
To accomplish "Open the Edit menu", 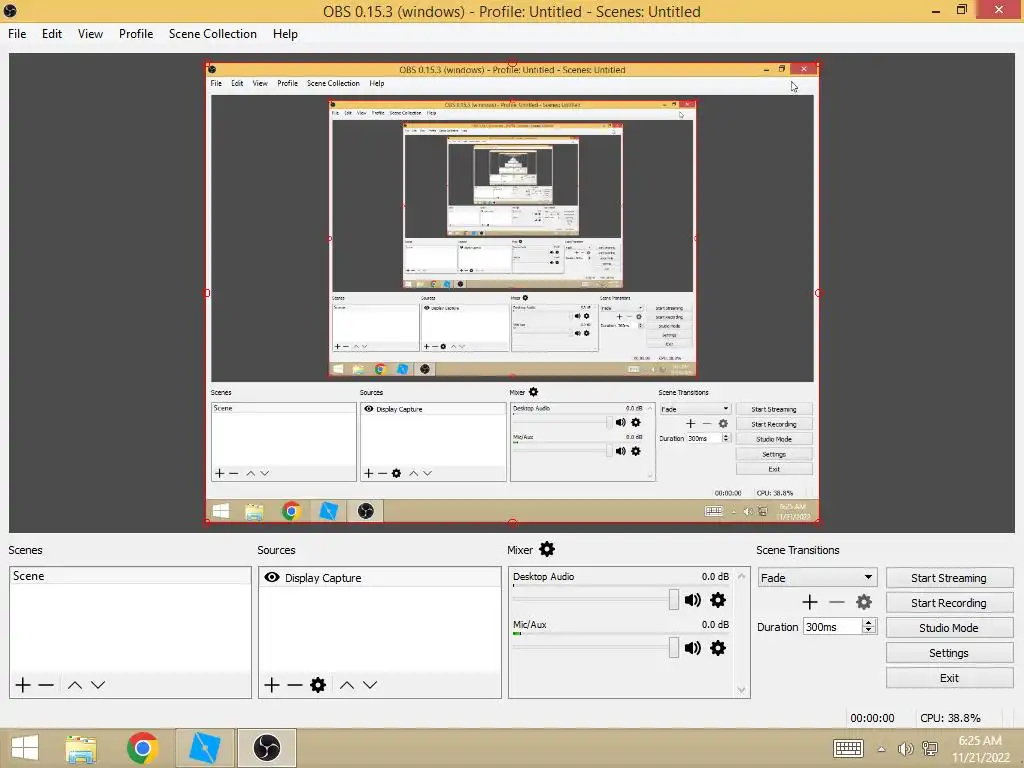I will pyautogui.click(x=52, y=34).
